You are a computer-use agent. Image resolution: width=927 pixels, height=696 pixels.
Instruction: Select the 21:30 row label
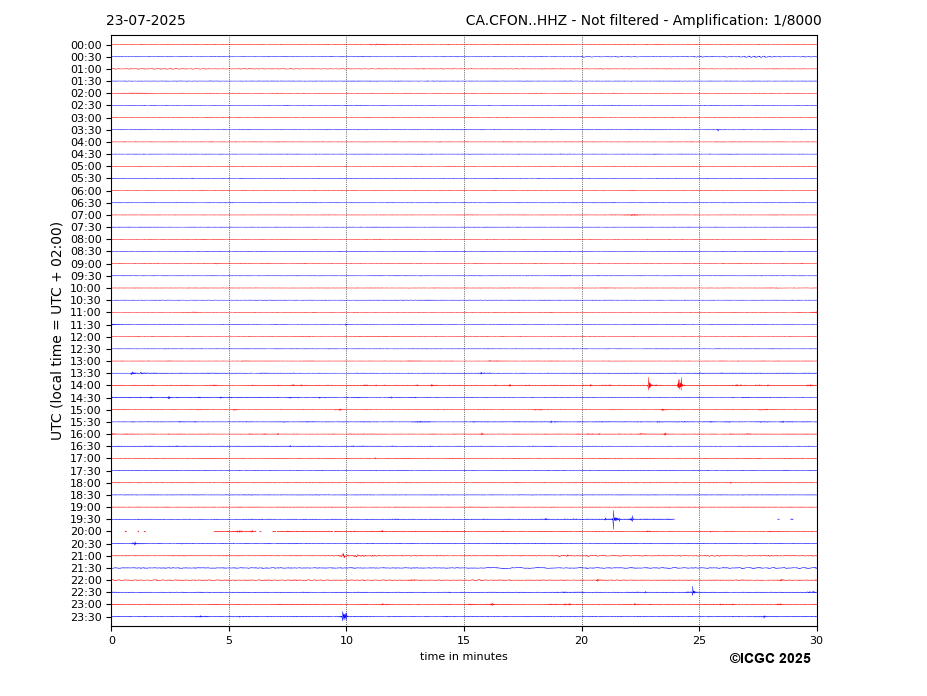86,569
